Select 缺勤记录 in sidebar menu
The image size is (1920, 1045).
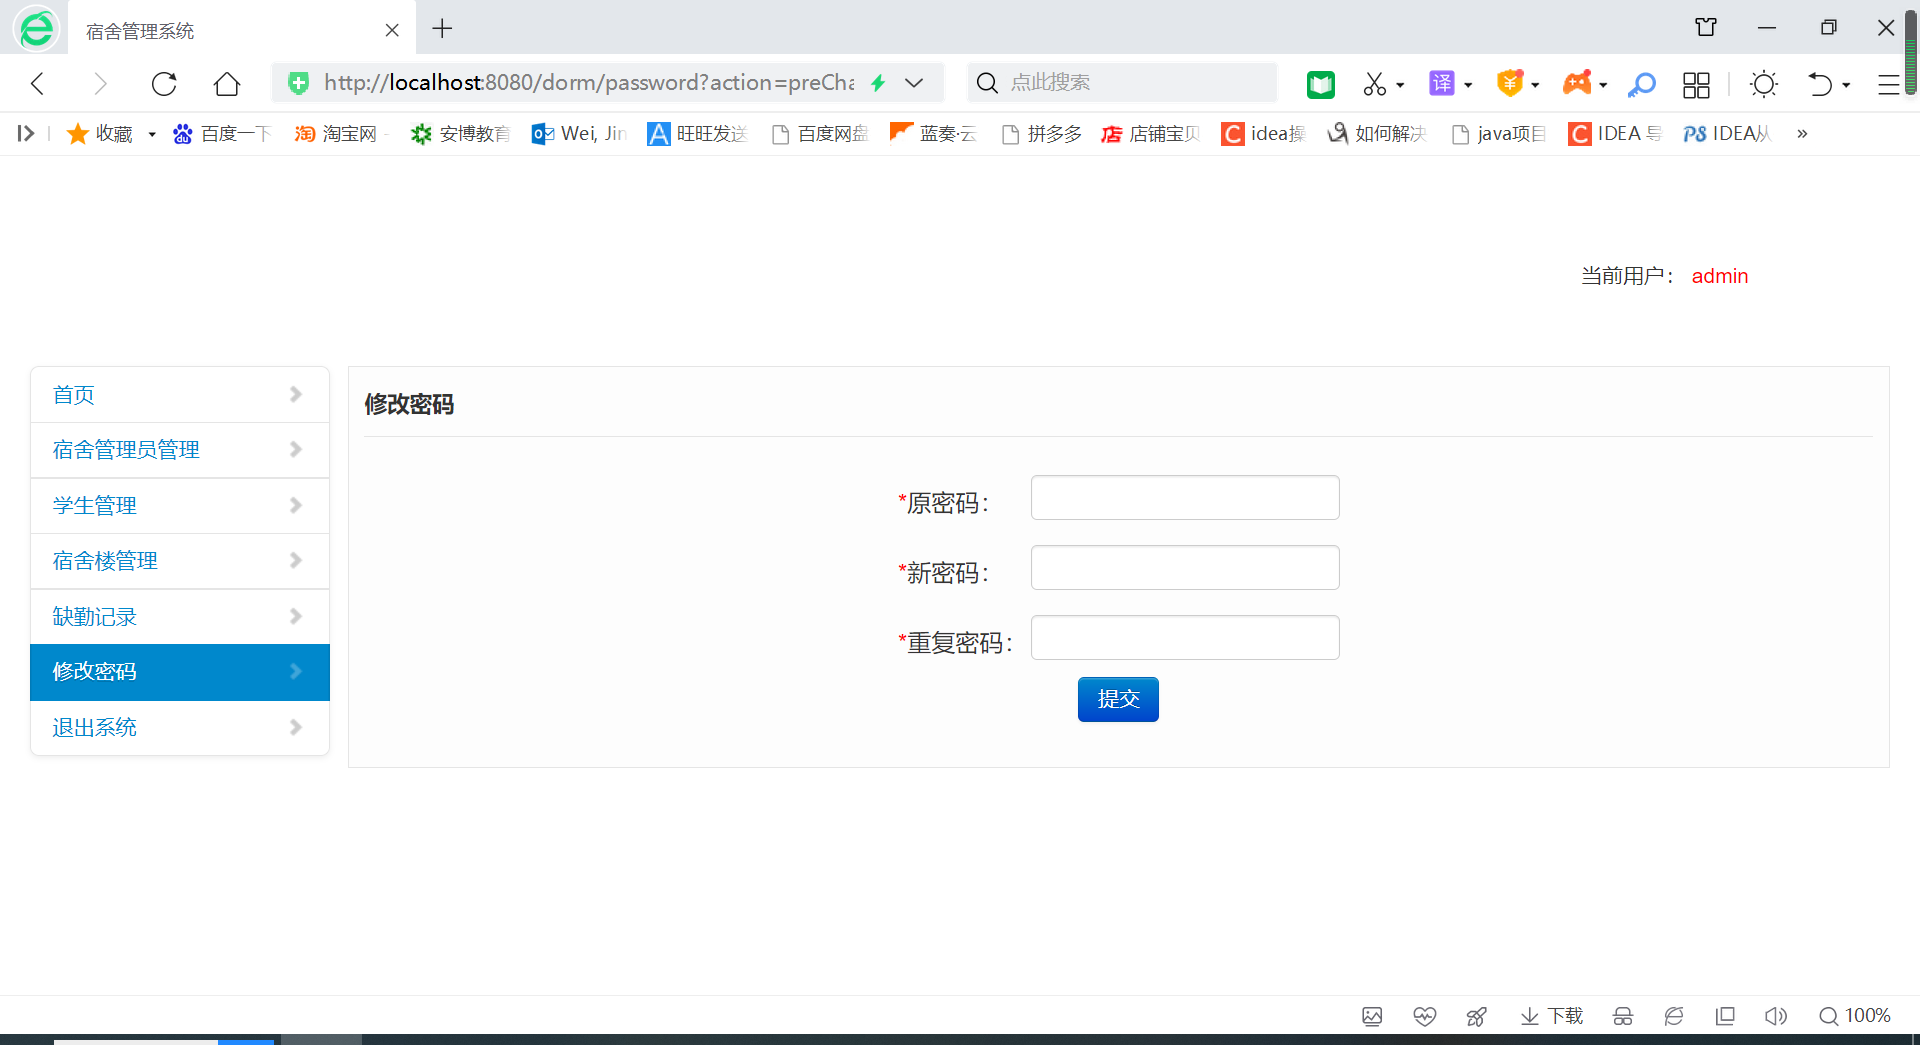point(180,616)
